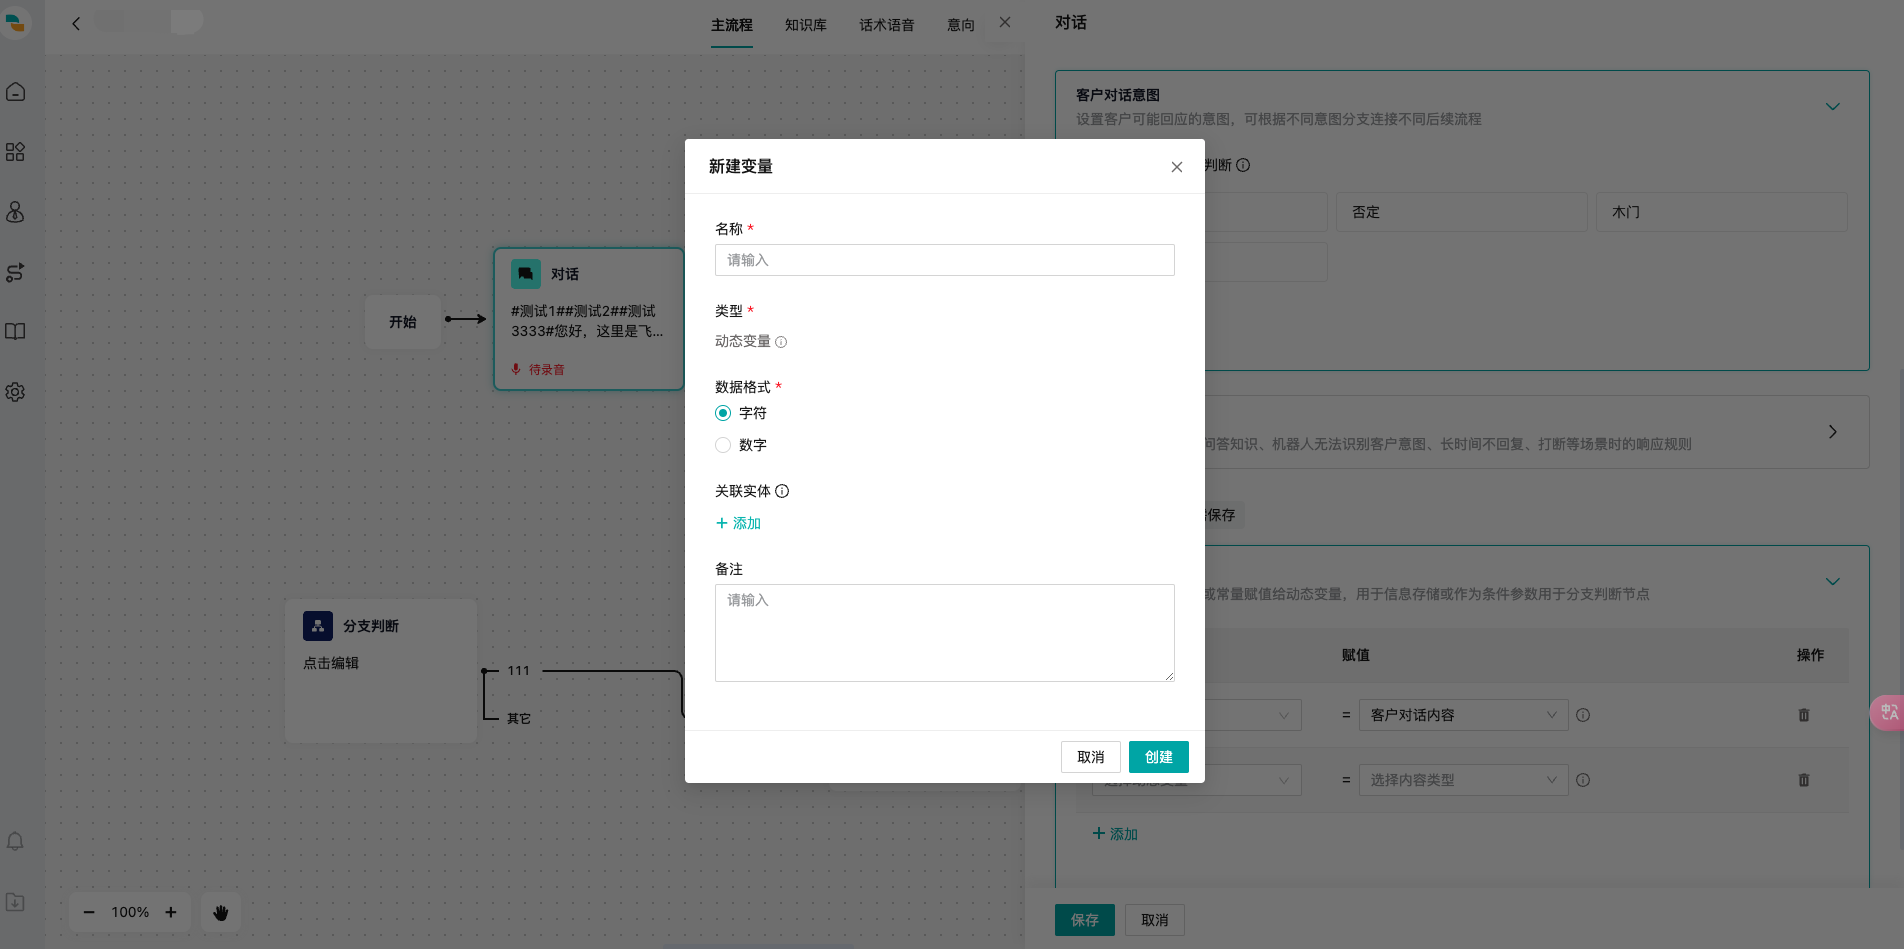Open the settings gear in sidebar
Image resolution: width=1904 pixels, height=949 pixels.
pos(15,392)
